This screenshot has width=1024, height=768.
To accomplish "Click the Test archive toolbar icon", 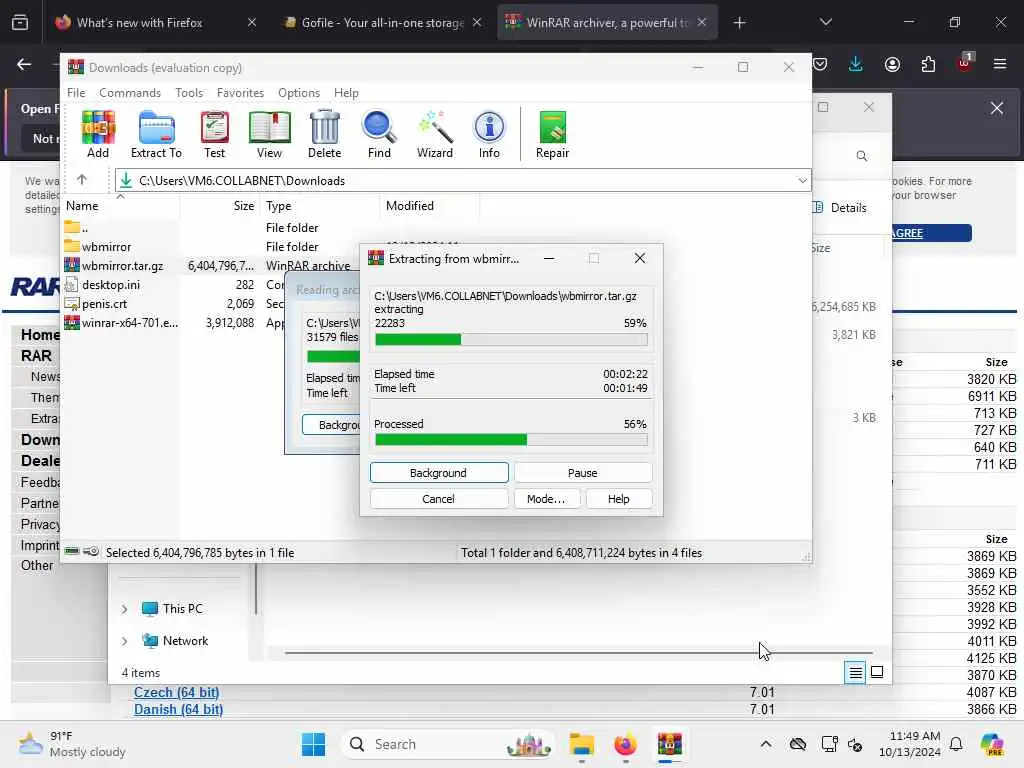I will 214,135.
